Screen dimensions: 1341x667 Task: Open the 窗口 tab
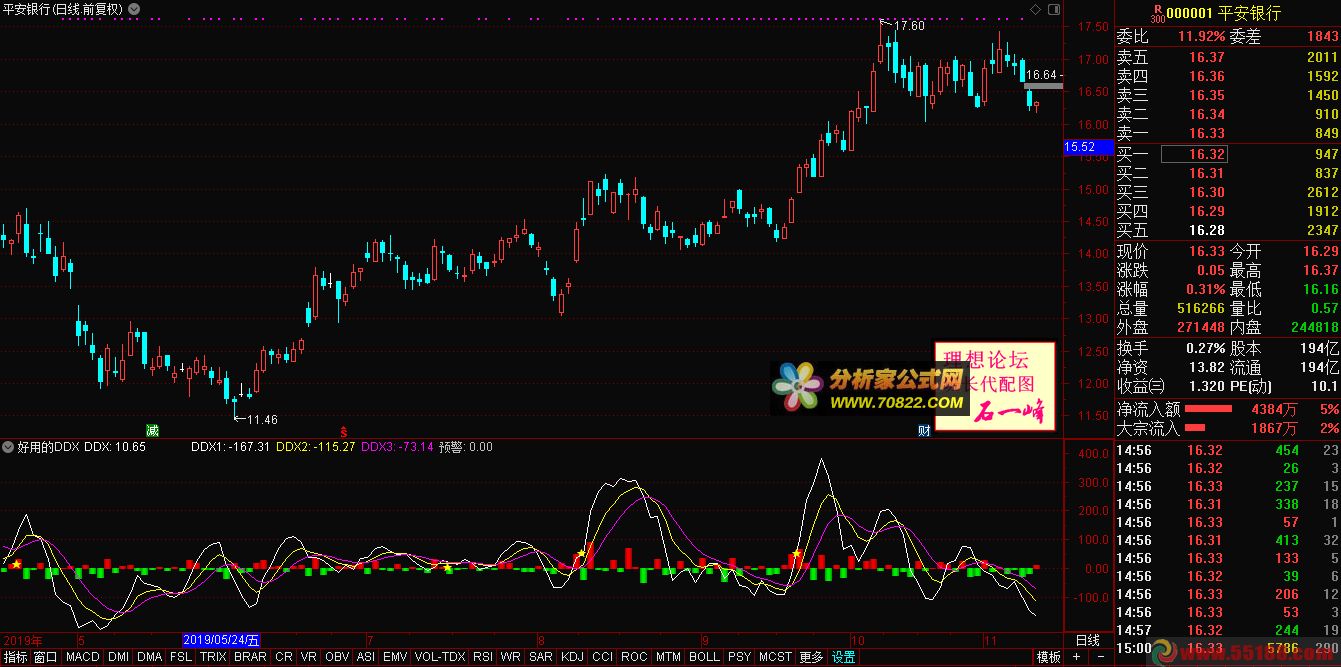click(45, 658)
